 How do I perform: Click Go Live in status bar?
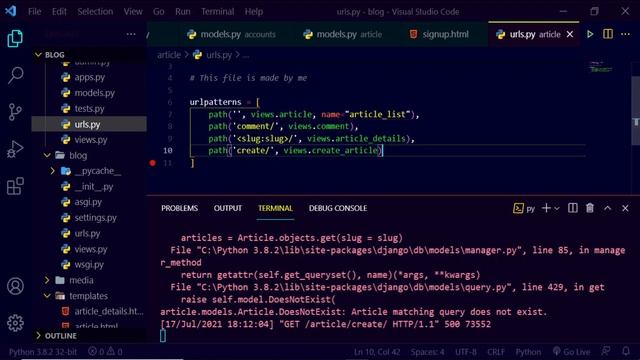[x=571, y=351]
